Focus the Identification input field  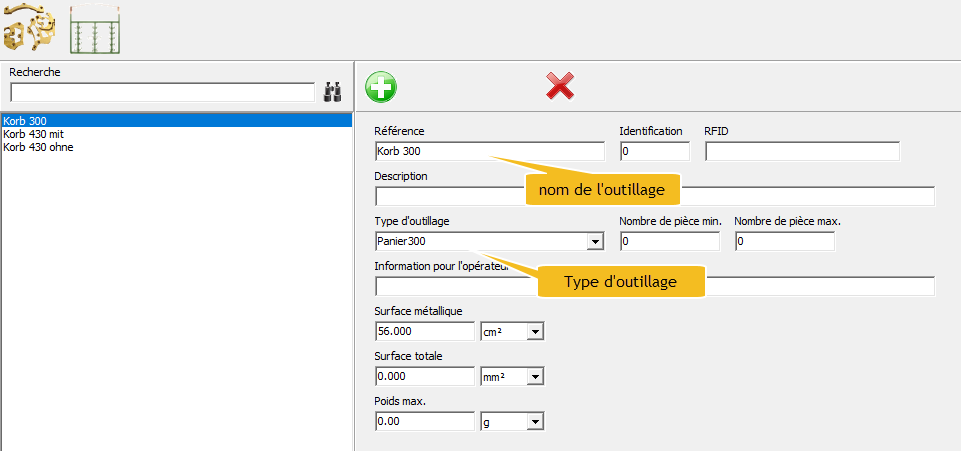coord(654,152)
